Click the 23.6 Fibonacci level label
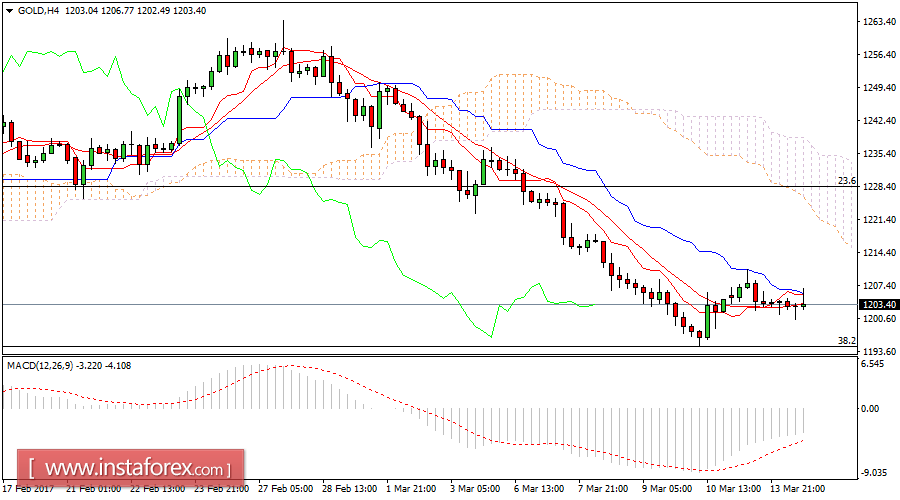The width and height of the screenshot is (900, 500). [847, 181]
